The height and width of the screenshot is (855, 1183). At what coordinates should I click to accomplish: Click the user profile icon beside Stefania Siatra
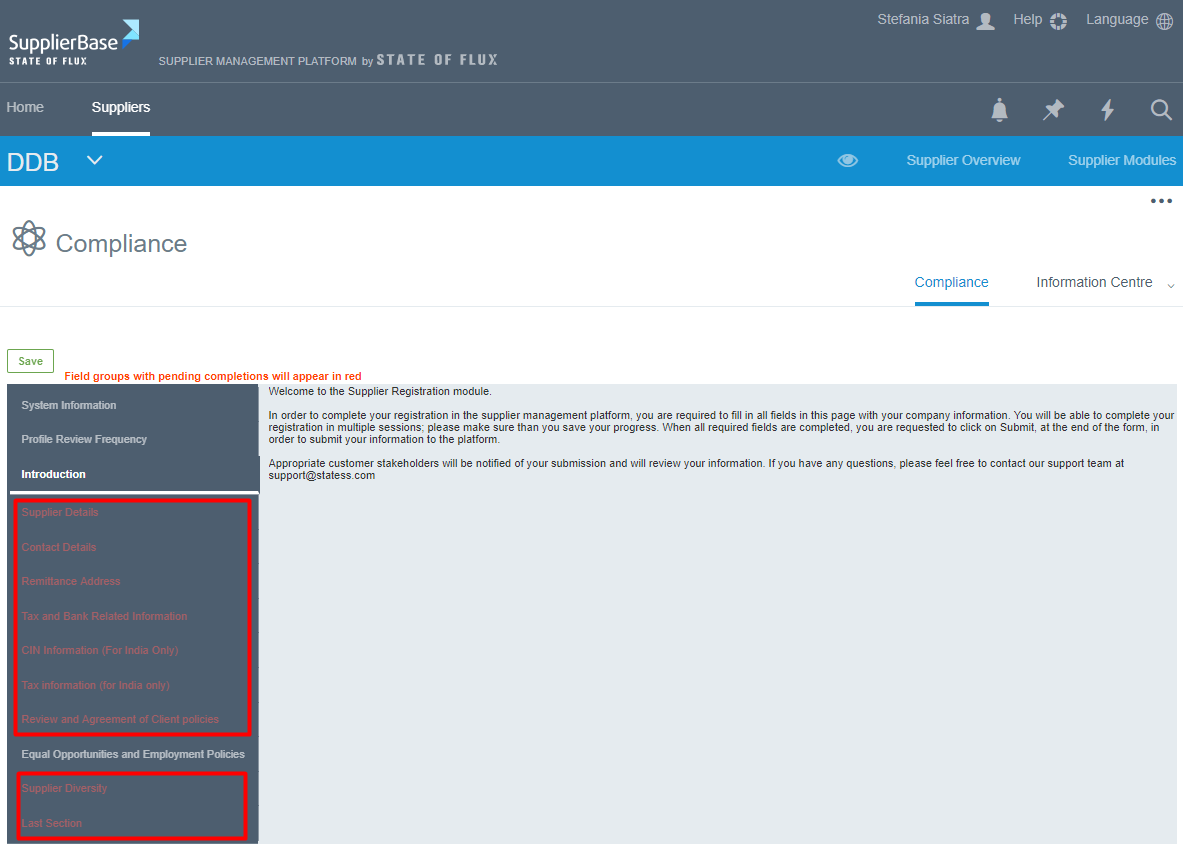pyautogui.click(x=985, y=19)
